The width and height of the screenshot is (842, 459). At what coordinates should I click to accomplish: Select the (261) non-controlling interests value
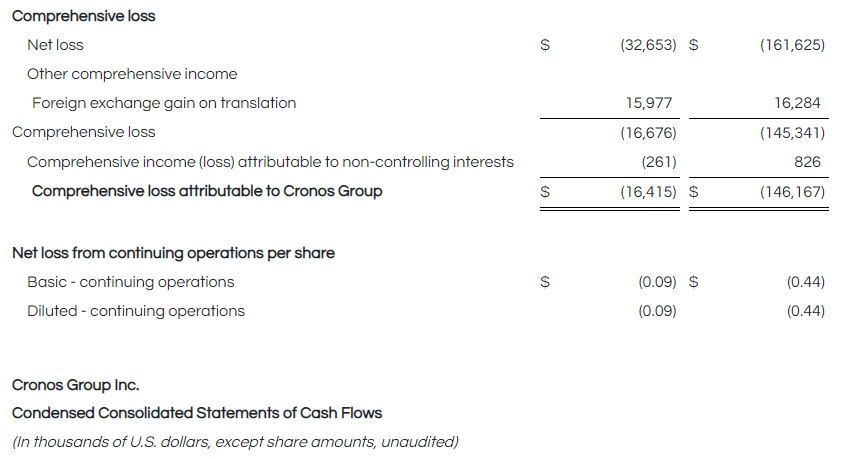click(x=658, y=162)
